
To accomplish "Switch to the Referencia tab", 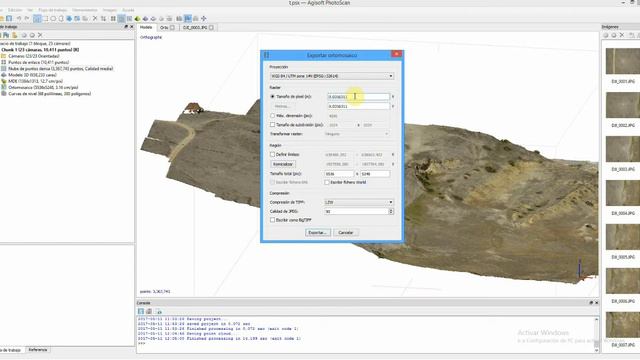I will pos(38,350).
